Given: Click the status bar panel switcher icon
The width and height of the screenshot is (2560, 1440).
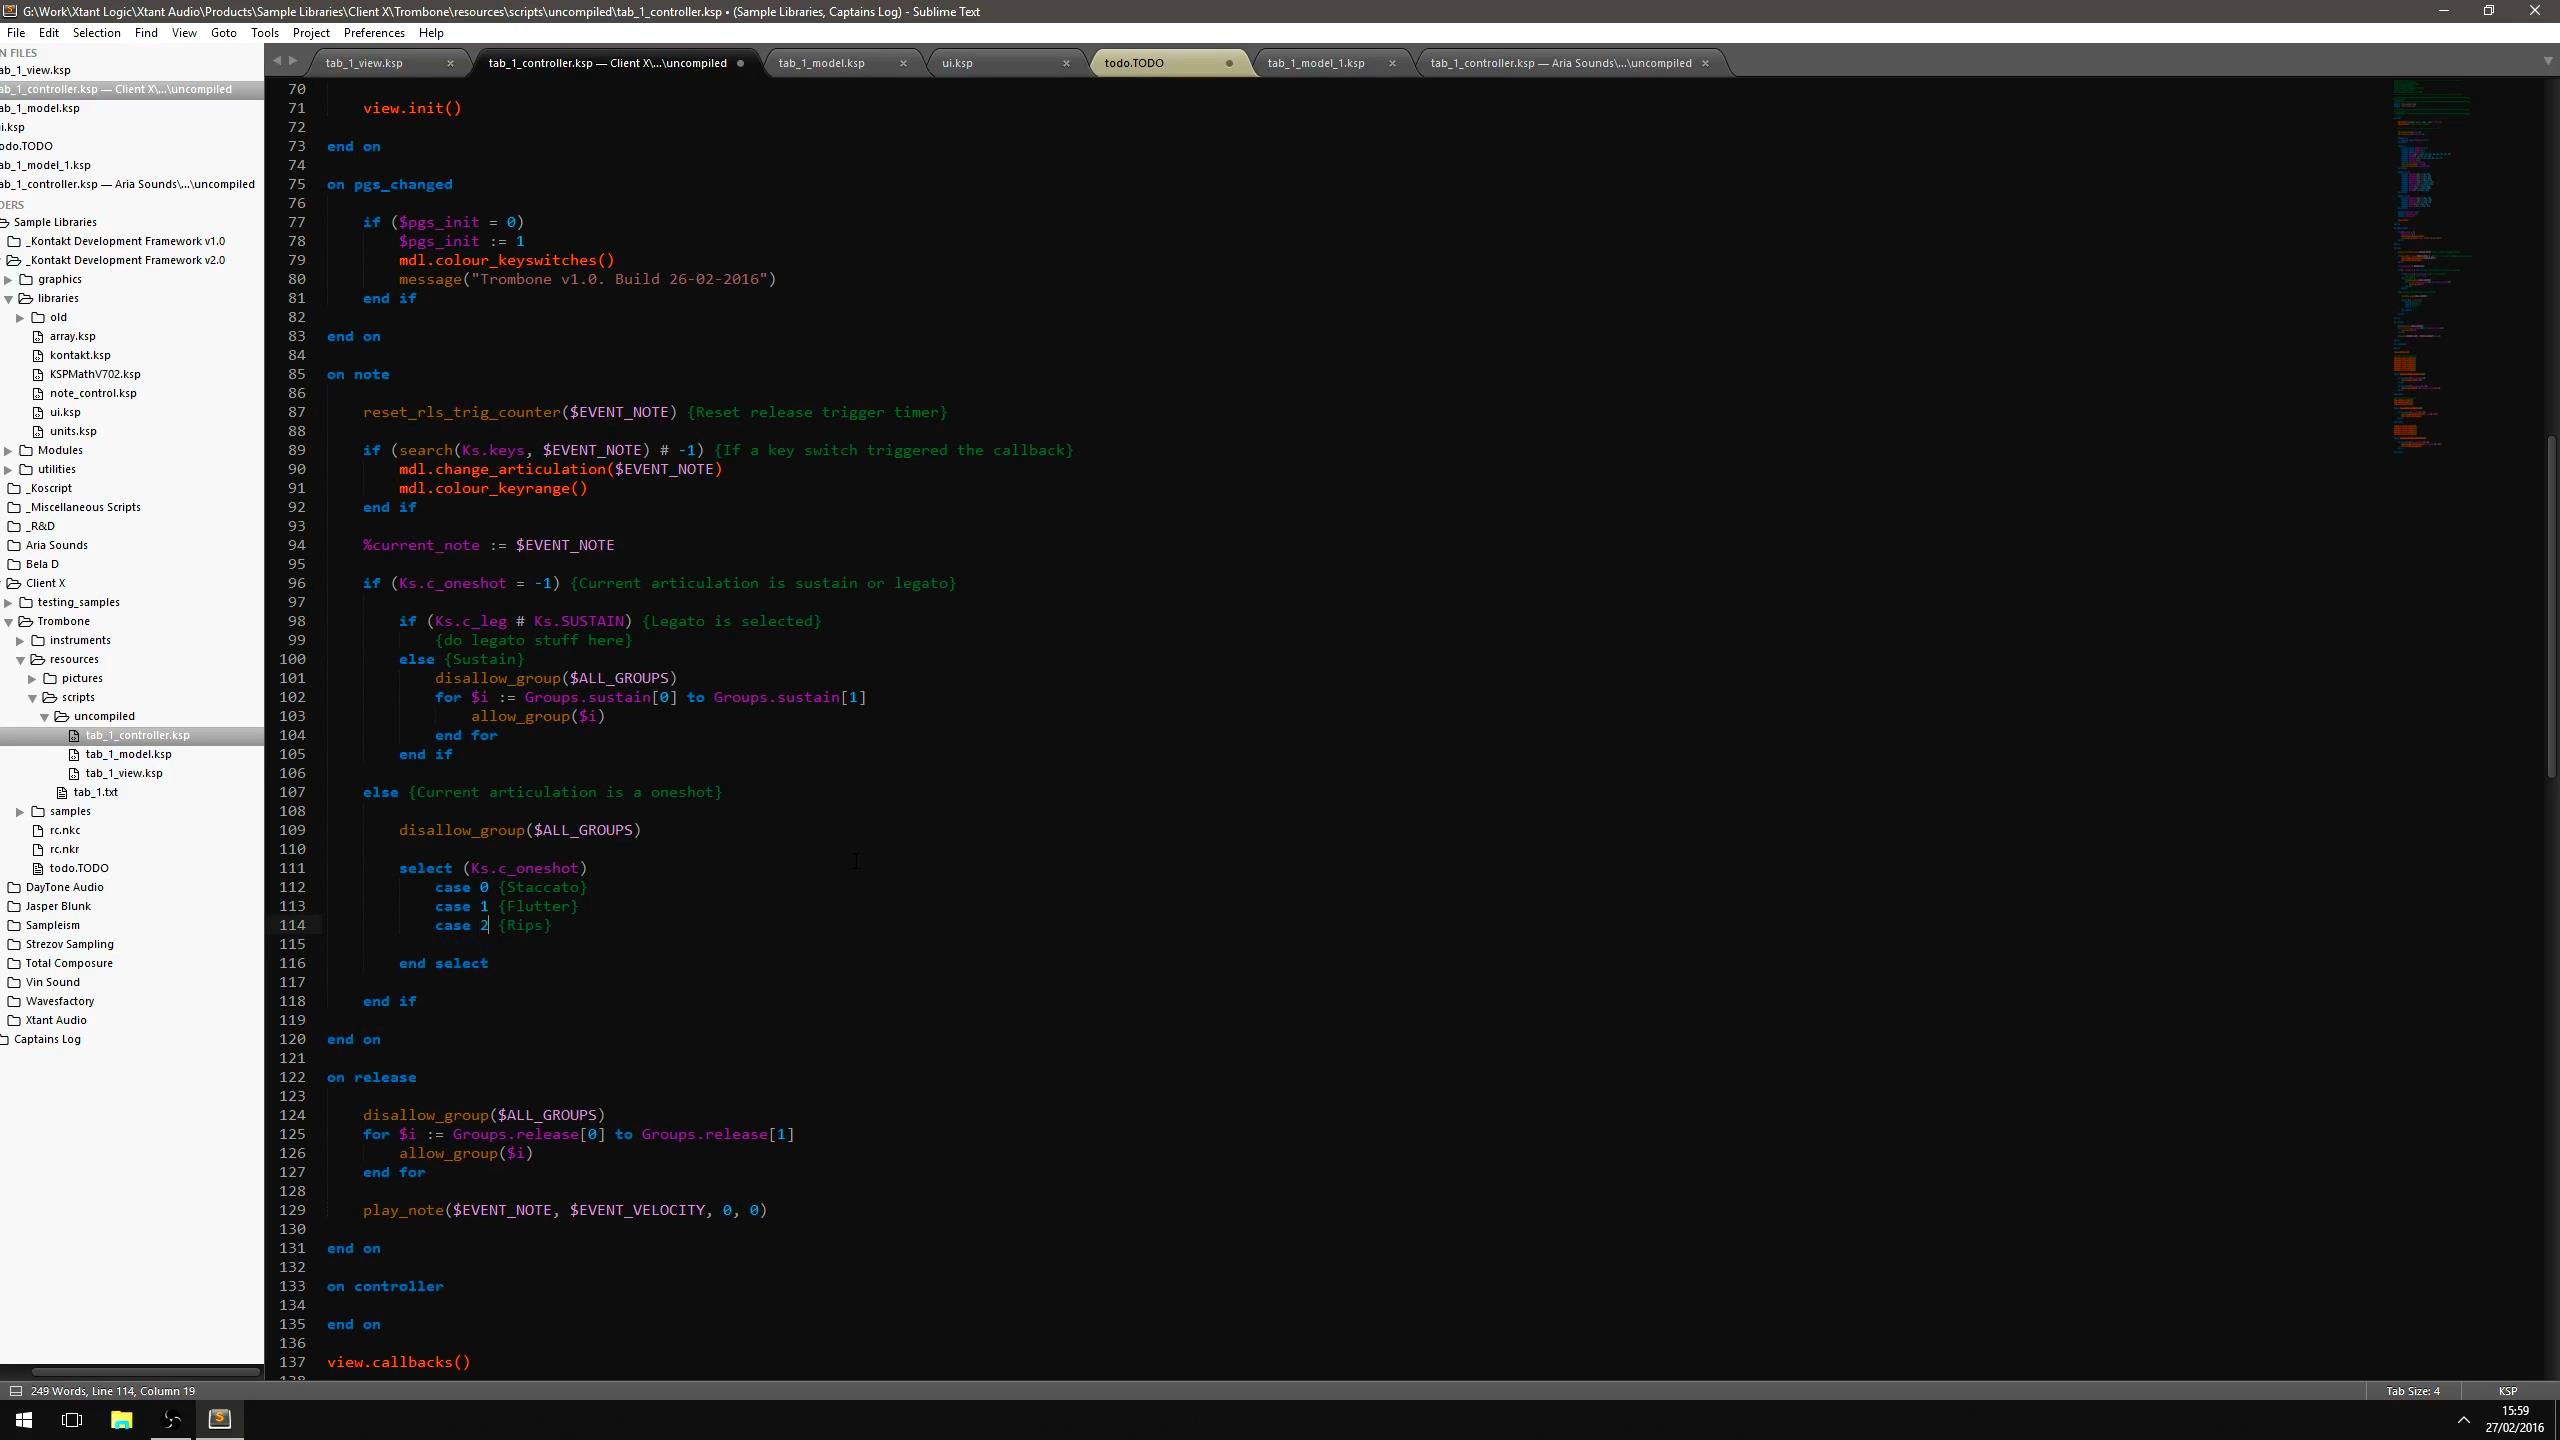Looking at the screenshot, I should tap(15, 1392).
